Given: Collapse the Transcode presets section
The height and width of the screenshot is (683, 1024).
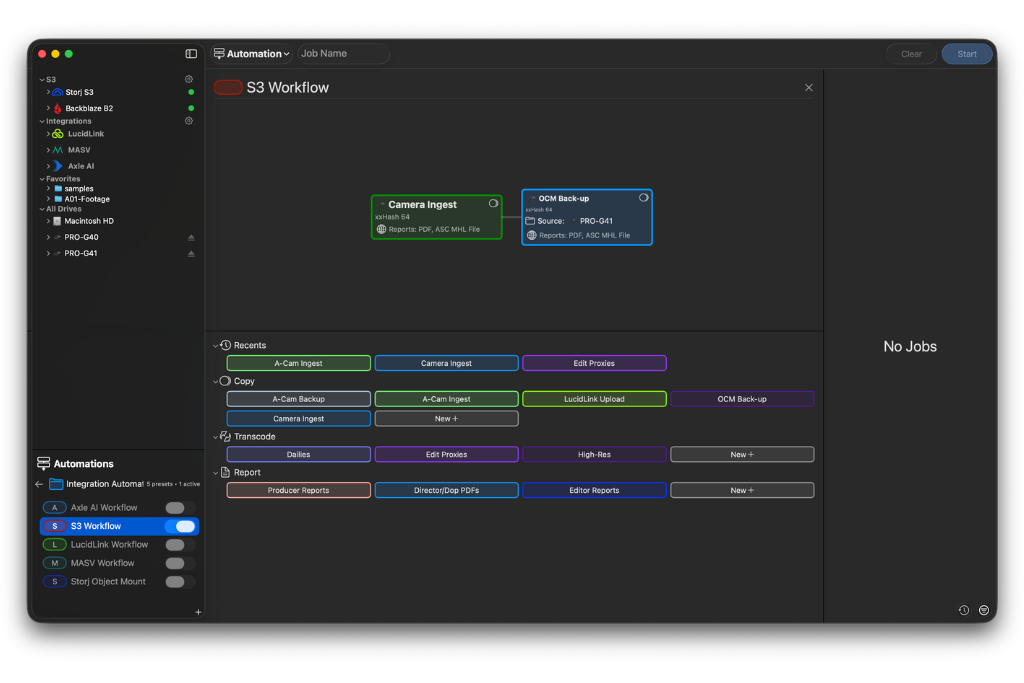Looking at the screenshot, I should pyautogui.click(x=216, y=437).
